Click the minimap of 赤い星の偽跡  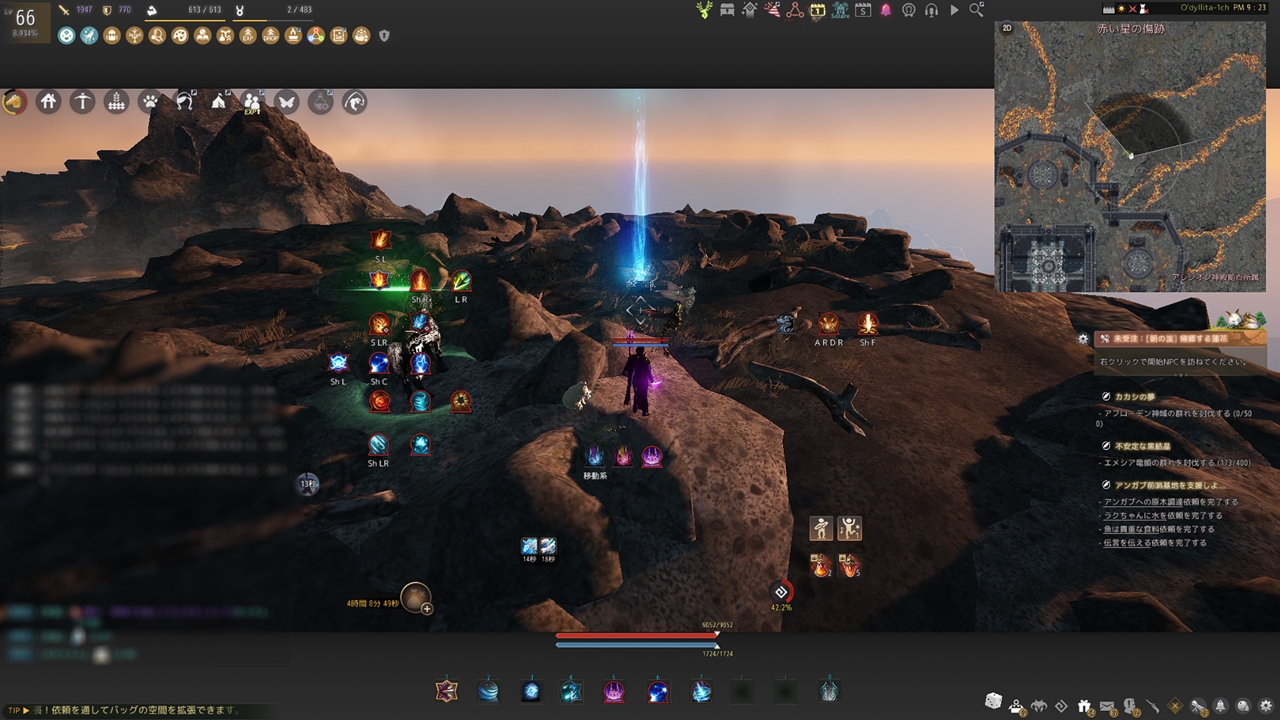[1130, 157]
